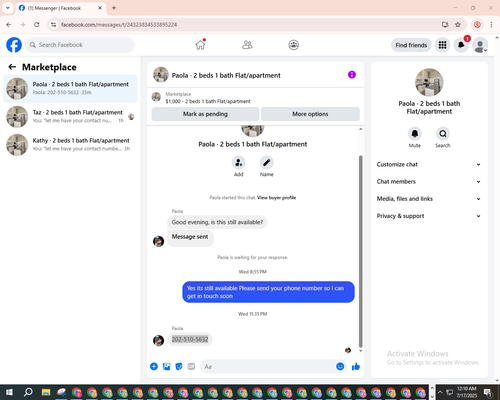Click the browser address bar URL

[119, 25]
